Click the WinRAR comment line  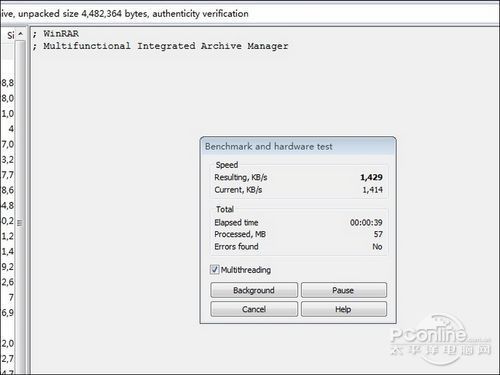[x=56, y=34]
